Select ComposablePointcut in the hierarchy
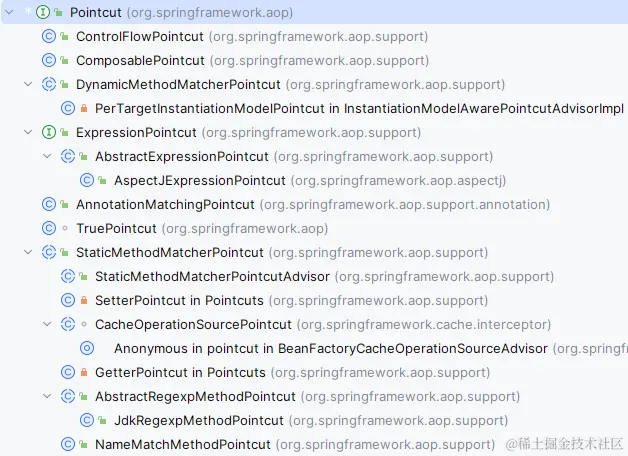Image resolution: width=628 pixels, height=456 pixels. tap(140, 60)
